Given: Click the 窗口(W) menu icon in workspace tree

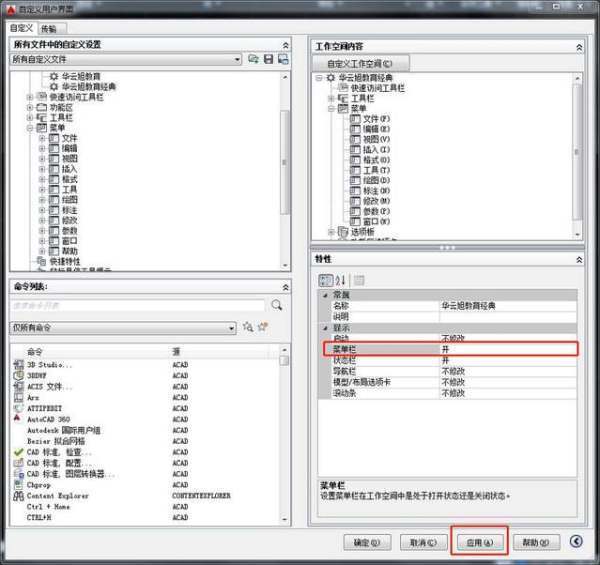Looking at the screenshot, I should coord(355,221).
